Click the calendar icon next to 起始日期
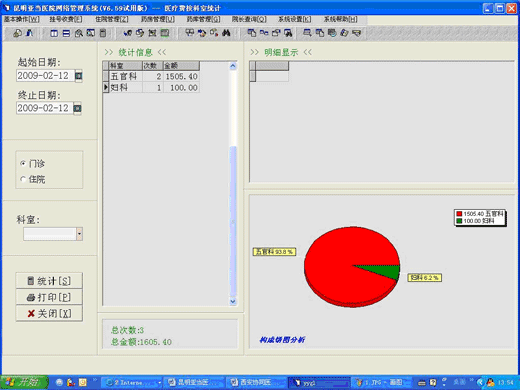520x390 pixels. pos(78,76)
